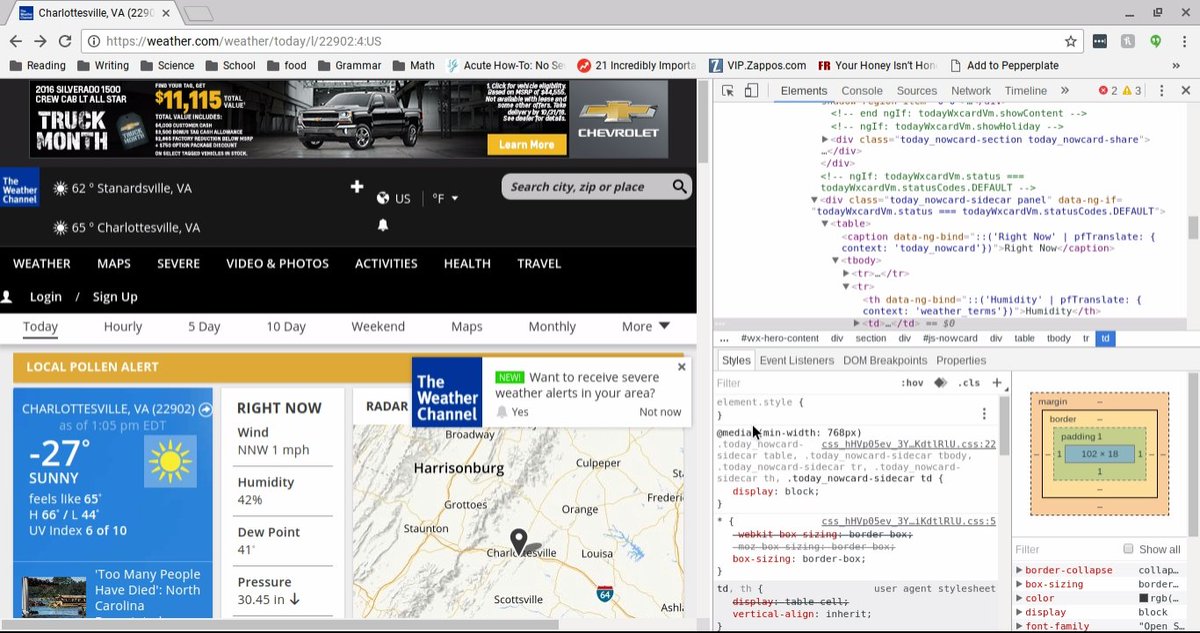Image resolution: width=1200 pixels, height=633 pixels.
Task: Open the Properties sidebar tab
Action: pos(961,360)
